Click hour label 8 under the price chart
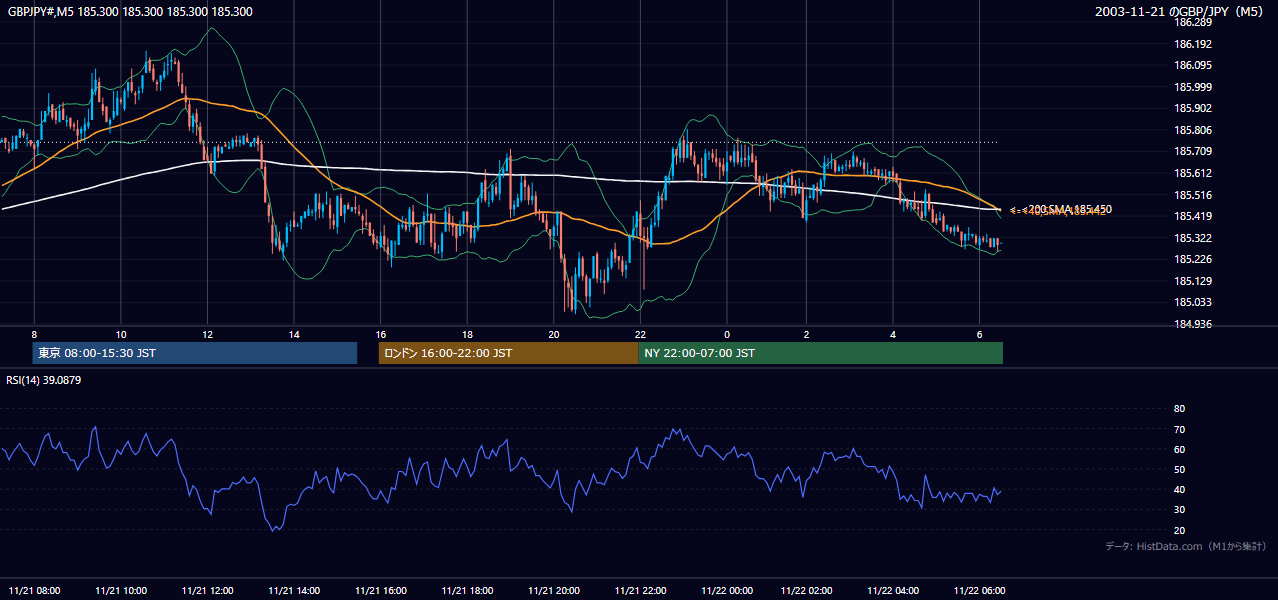The height and width of the screenshot is (600, 1278). coord(34,334)
